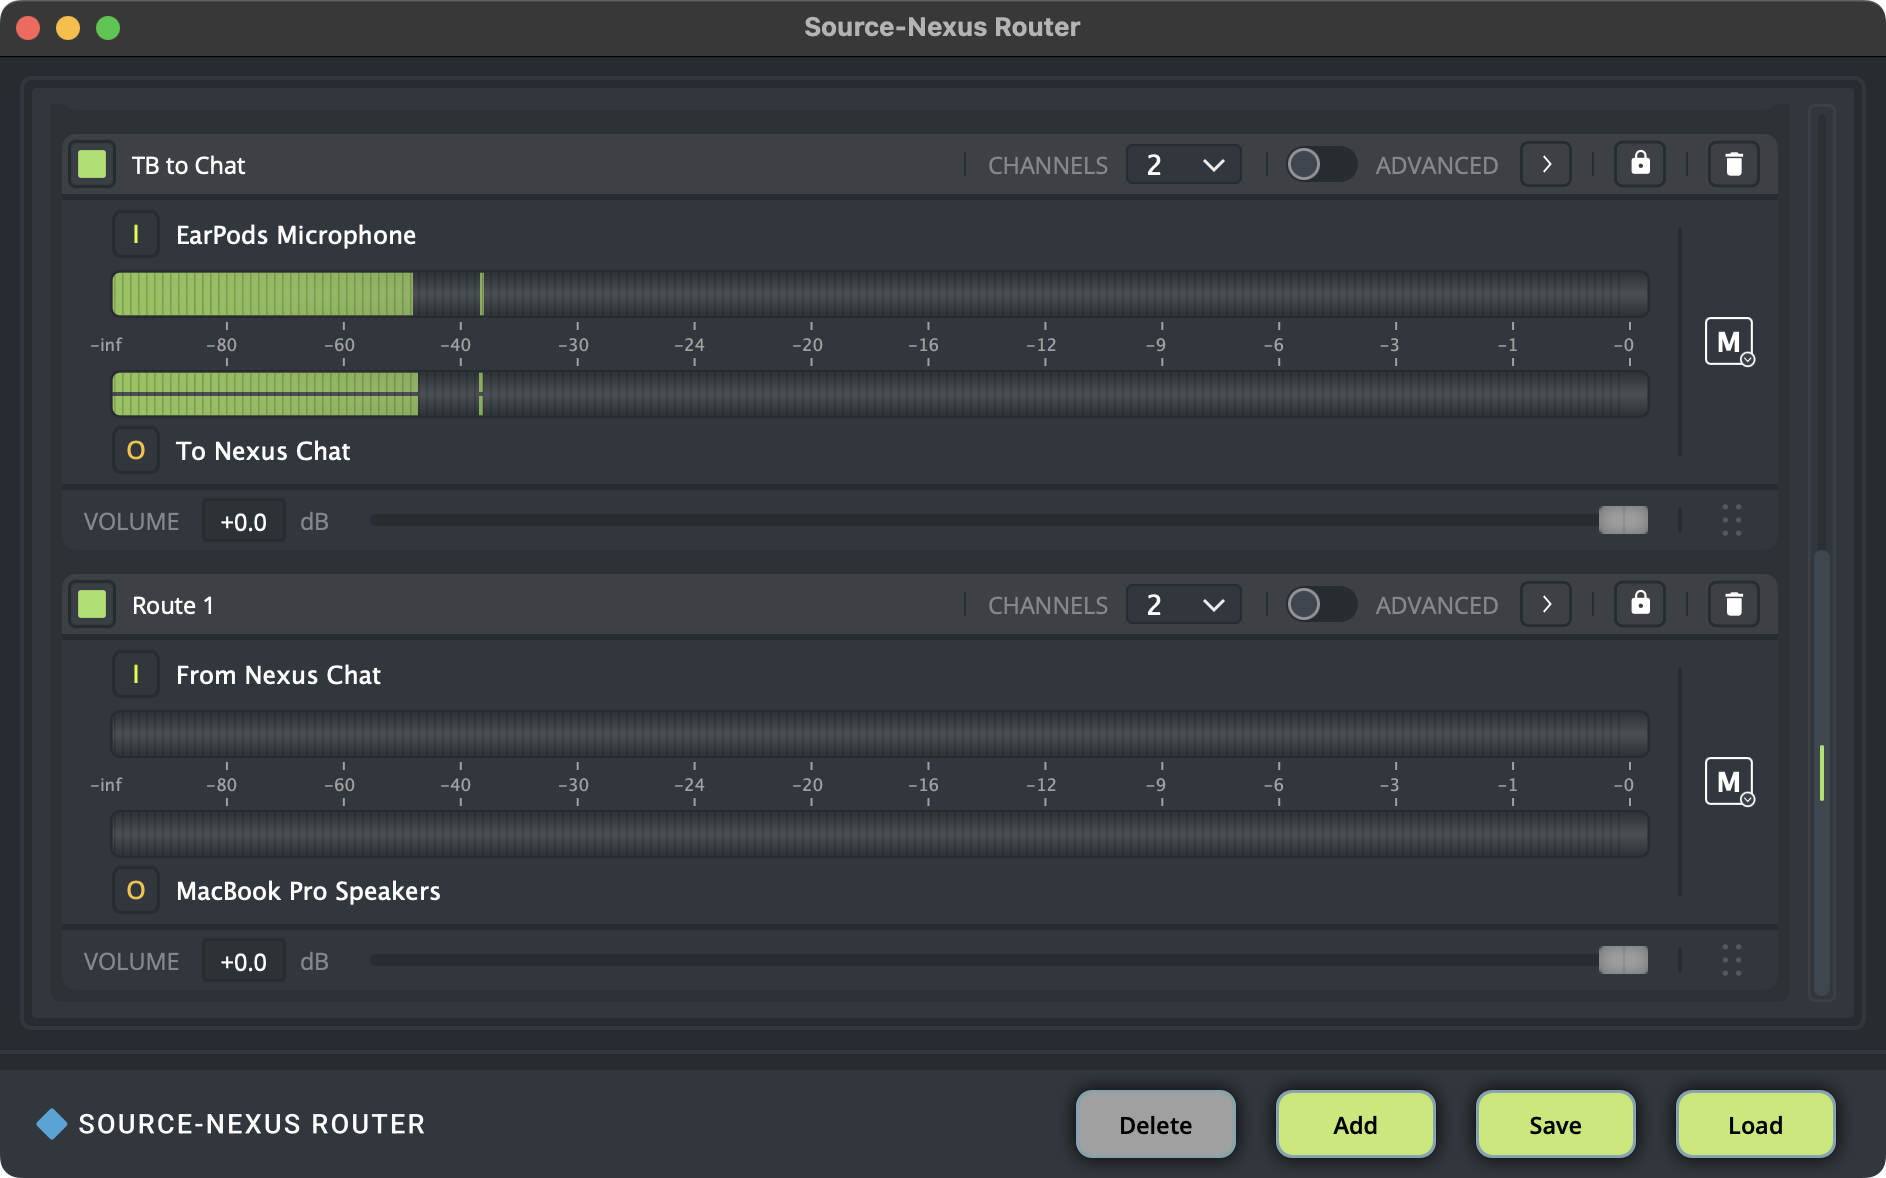Delete TB to Chat route with trash icon
Screen dimensions: 1886x1178
click(x=1733, y=164)
